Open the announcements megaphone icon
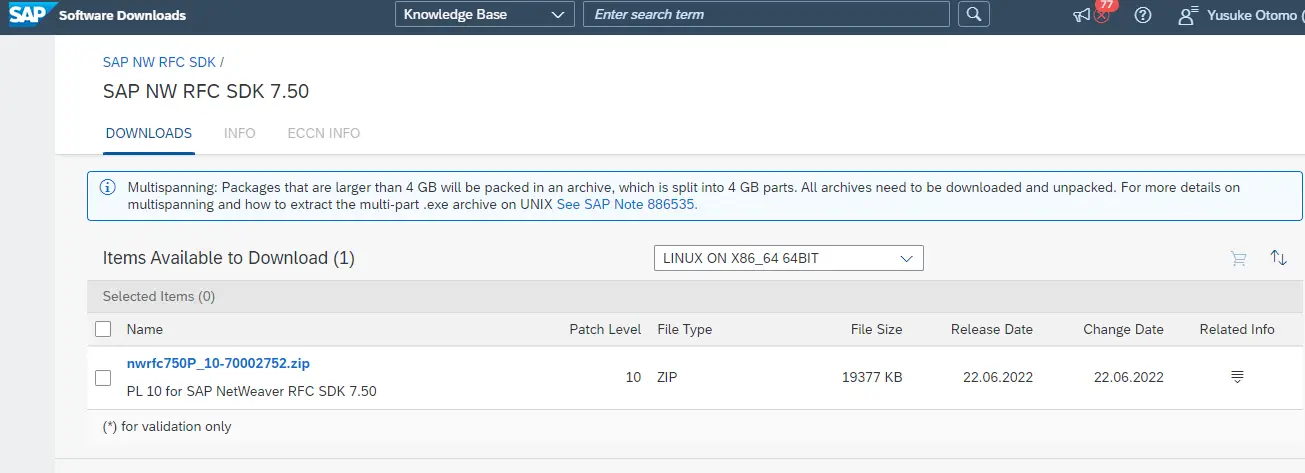Viewport: 1305px width, 473px height. (1081, 15)
